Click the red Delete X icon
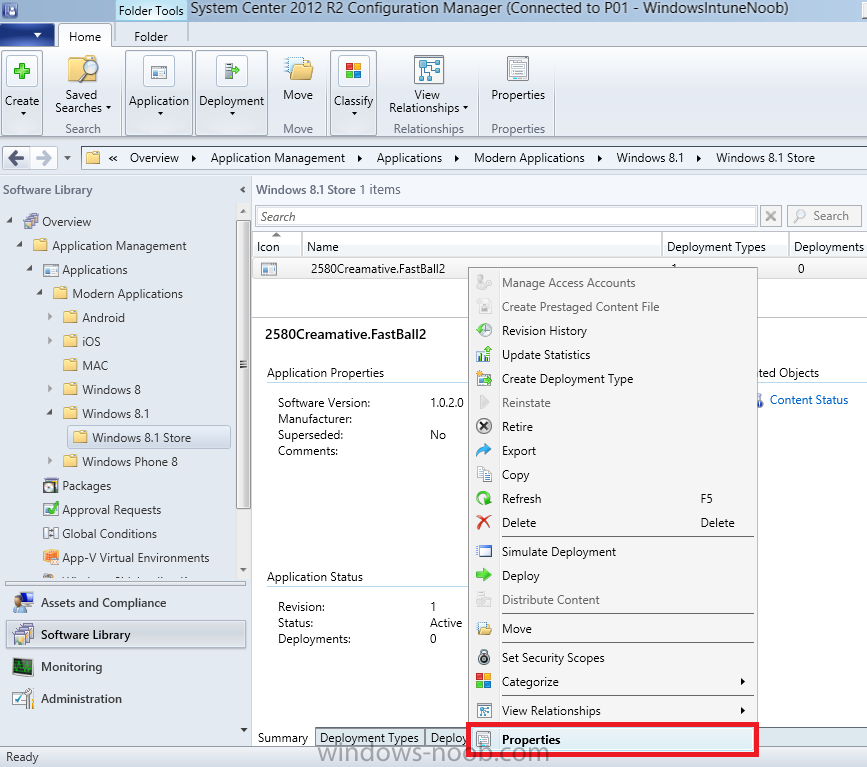867x767 pixels. click(x=484, y=522)
